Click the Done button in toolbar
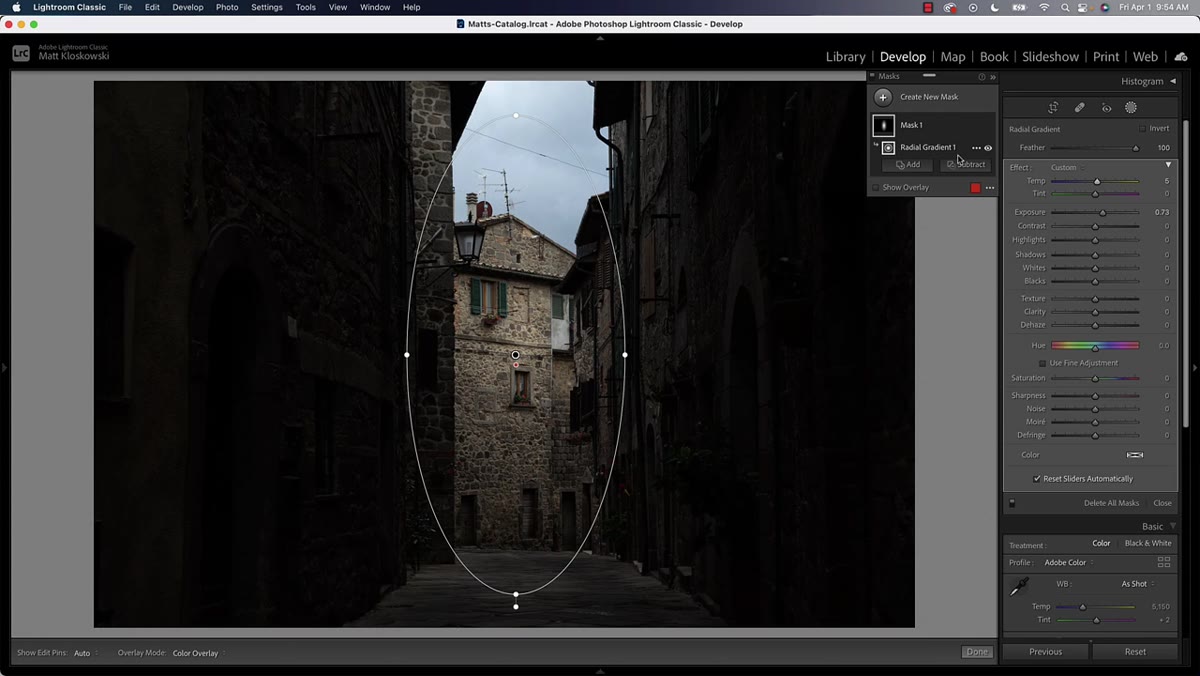The image size is (1200, 676). click(x=977, y=652)
